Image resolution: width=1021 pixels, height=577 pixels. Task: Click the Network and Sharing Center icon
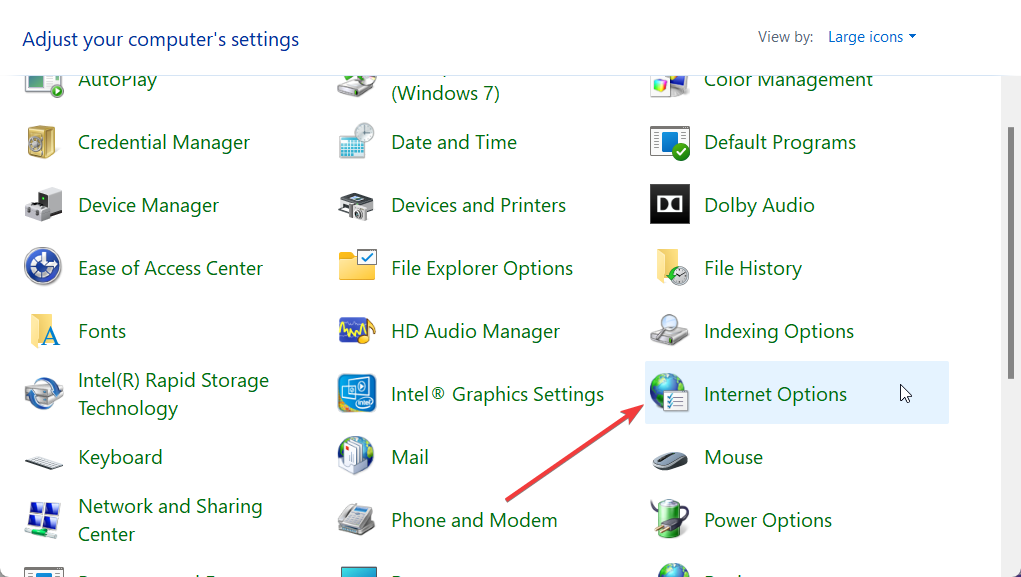point(43,520)
